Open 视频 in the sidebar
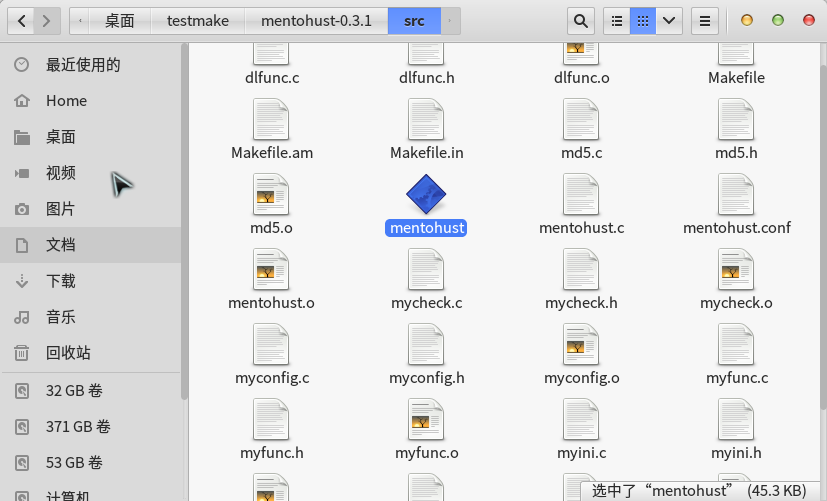 (91, 173)
